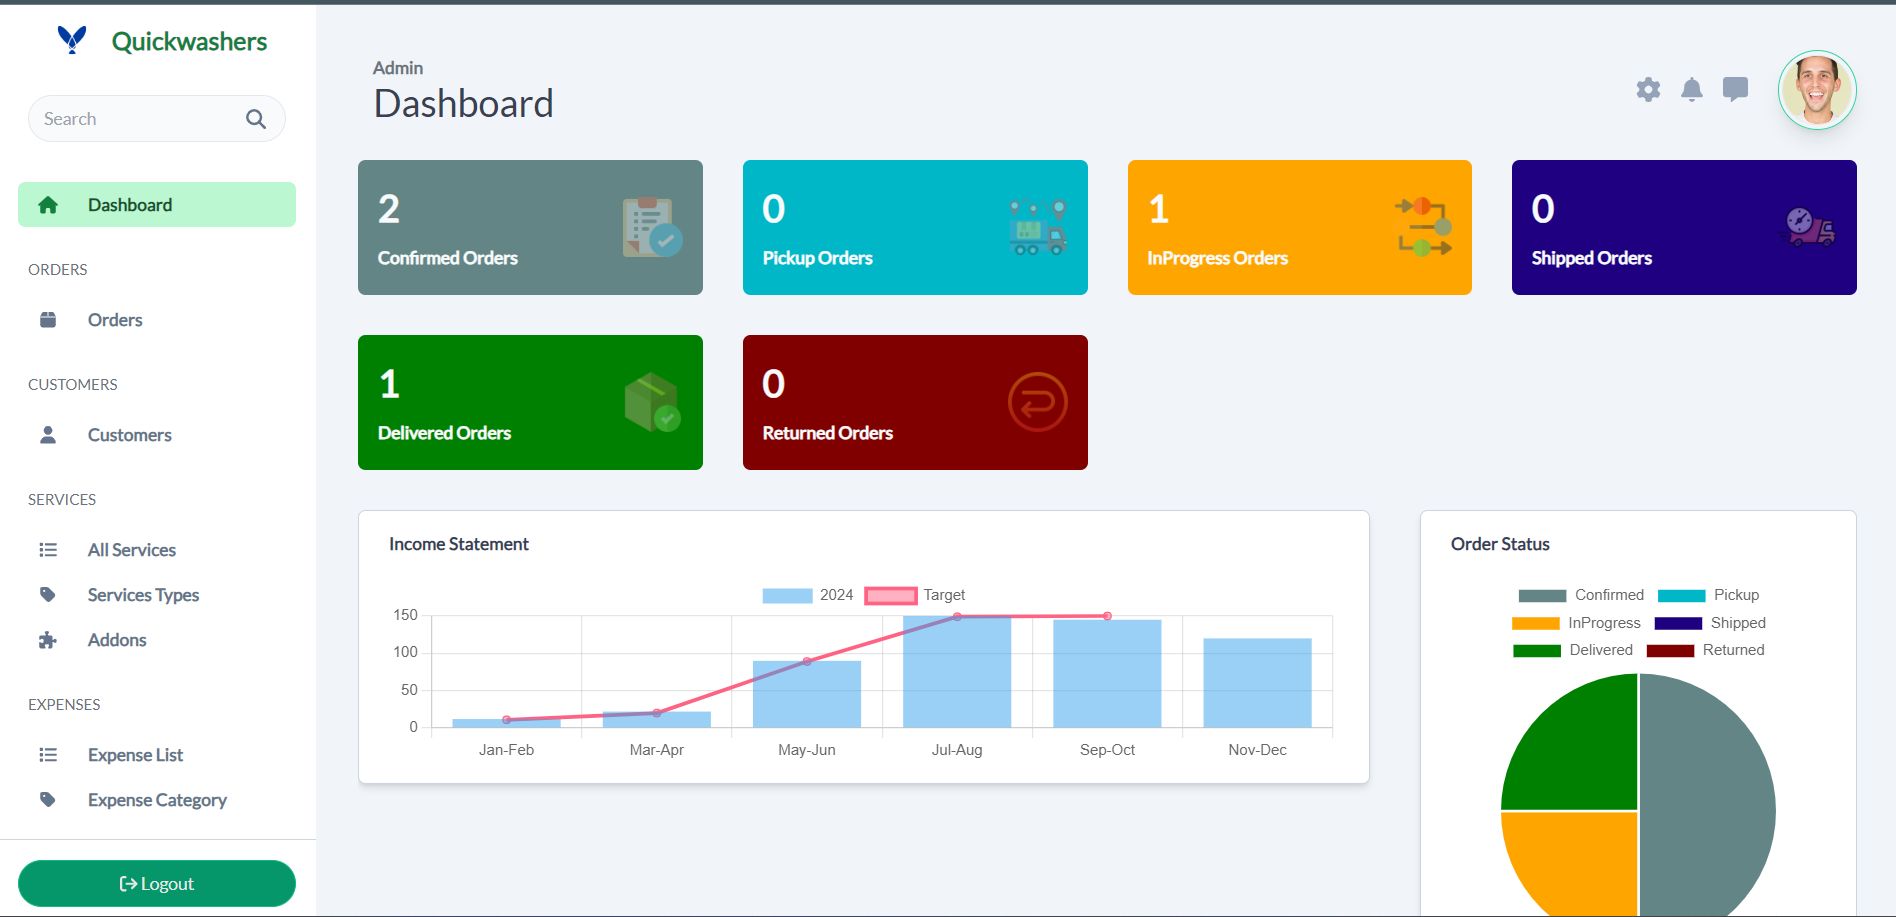
Task: Click the settings gear icon
Action: click(x=1648, y=90)
